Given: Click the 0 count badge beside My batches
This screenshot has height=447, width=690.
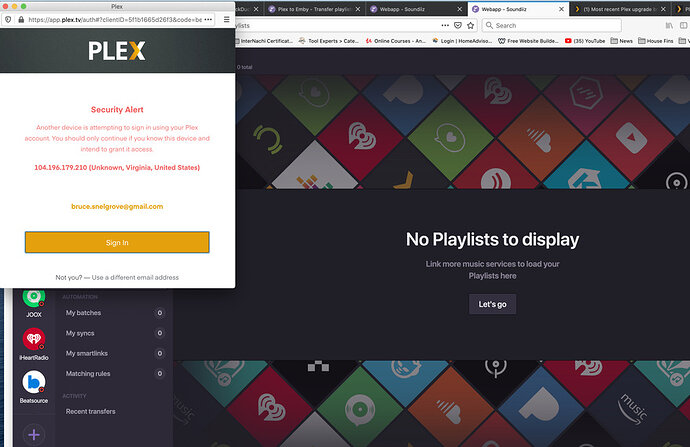Looking at the screenshot, I should tap(160, 313).
